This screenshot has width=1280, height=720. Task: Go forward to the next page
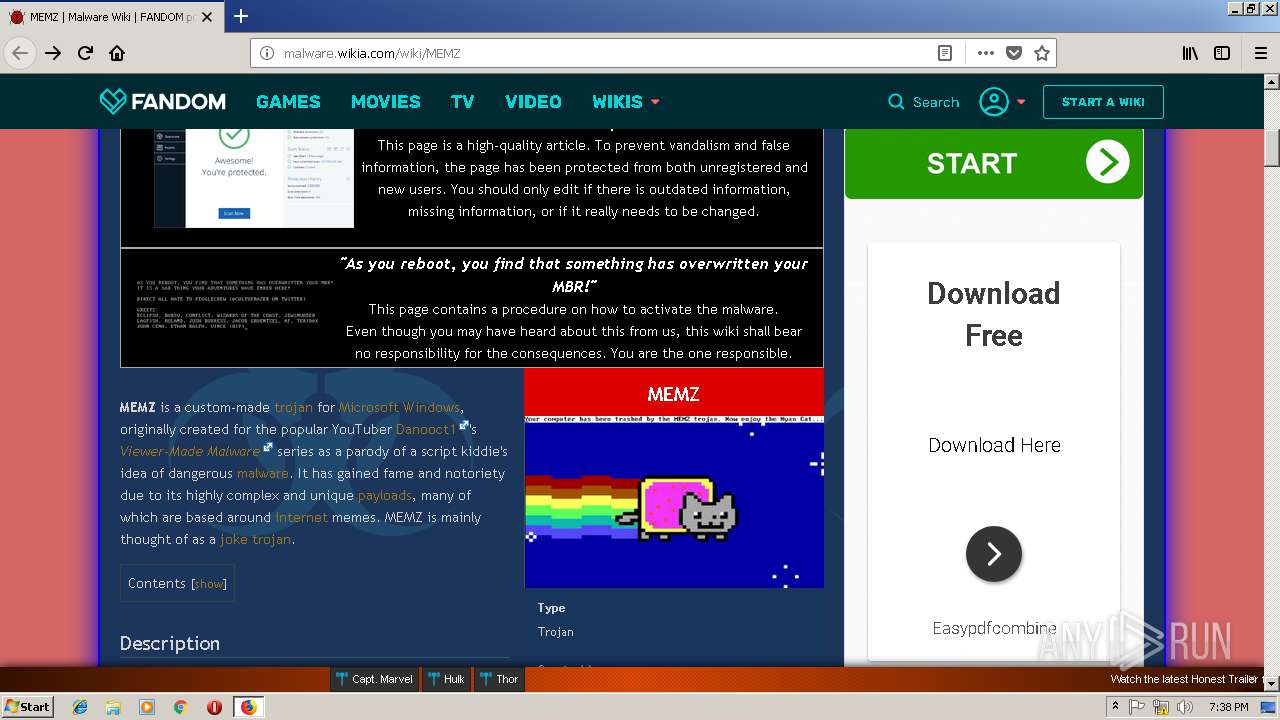[x=53, y=53]
